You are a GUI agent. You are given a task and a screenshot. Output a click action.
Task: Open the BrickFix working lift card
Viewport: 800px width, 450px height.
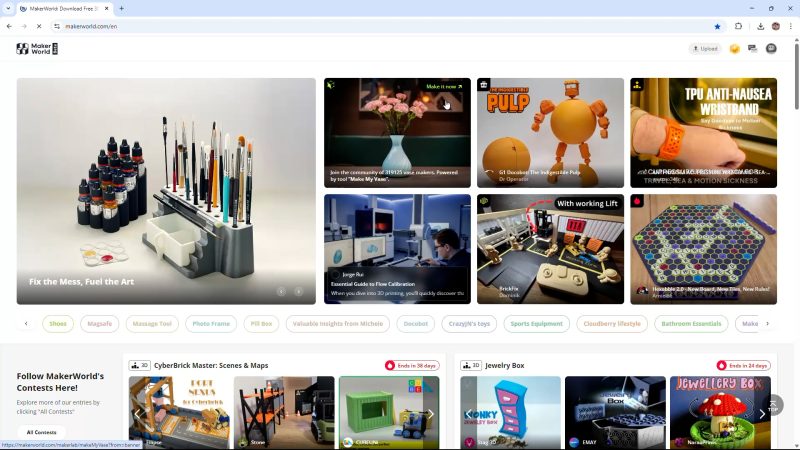551,249
